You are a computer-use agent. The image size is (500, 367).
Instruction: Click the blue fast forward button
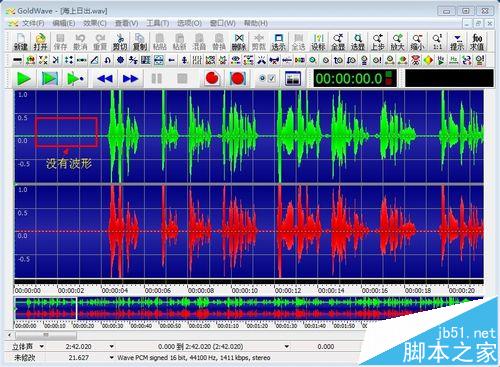coord(130,79)
